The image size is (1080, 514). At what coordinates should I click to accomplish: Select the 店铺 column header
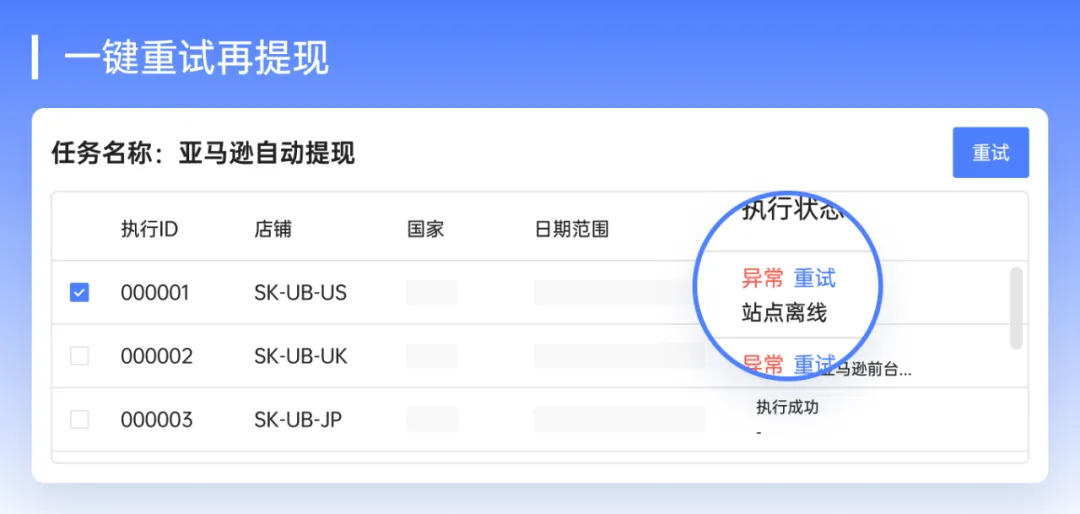[x=273, y=229]
